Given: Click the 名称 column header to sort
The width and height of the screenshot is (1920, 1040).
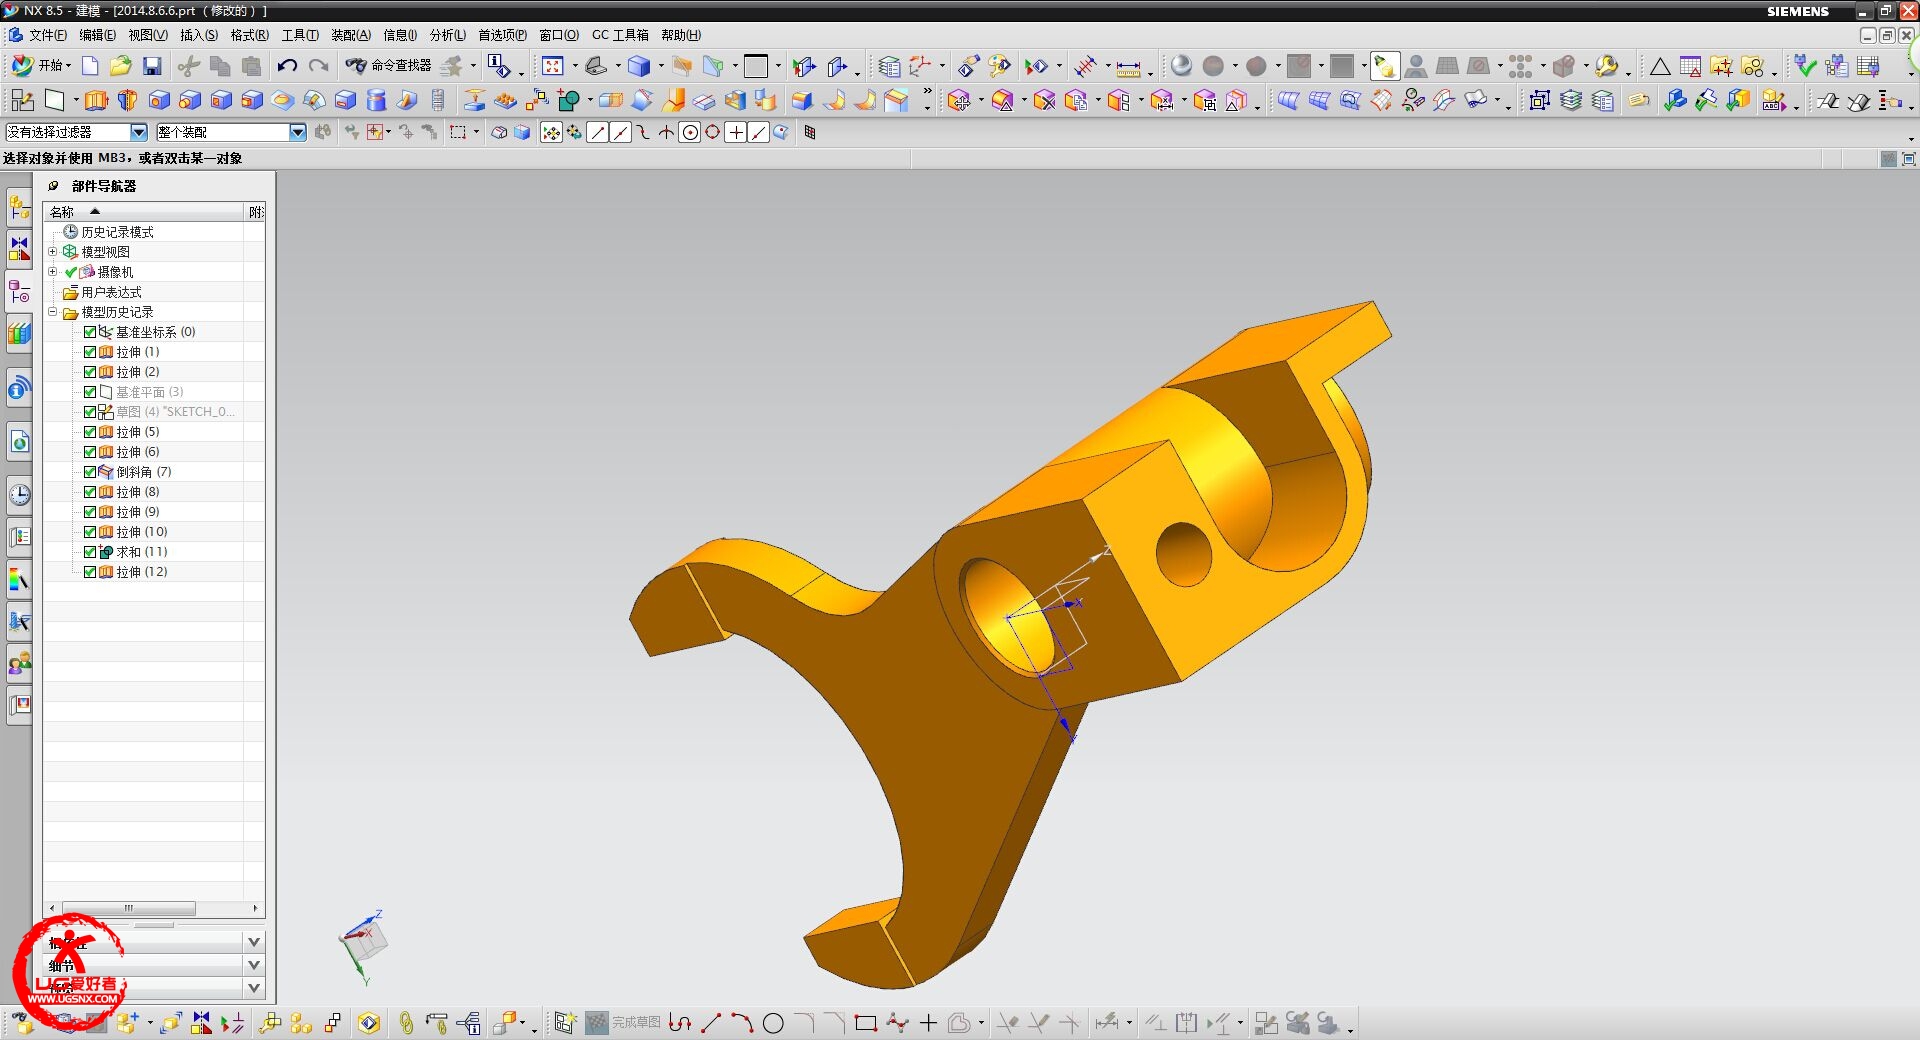Looking at the screenshot, I should tap(145, 212).
